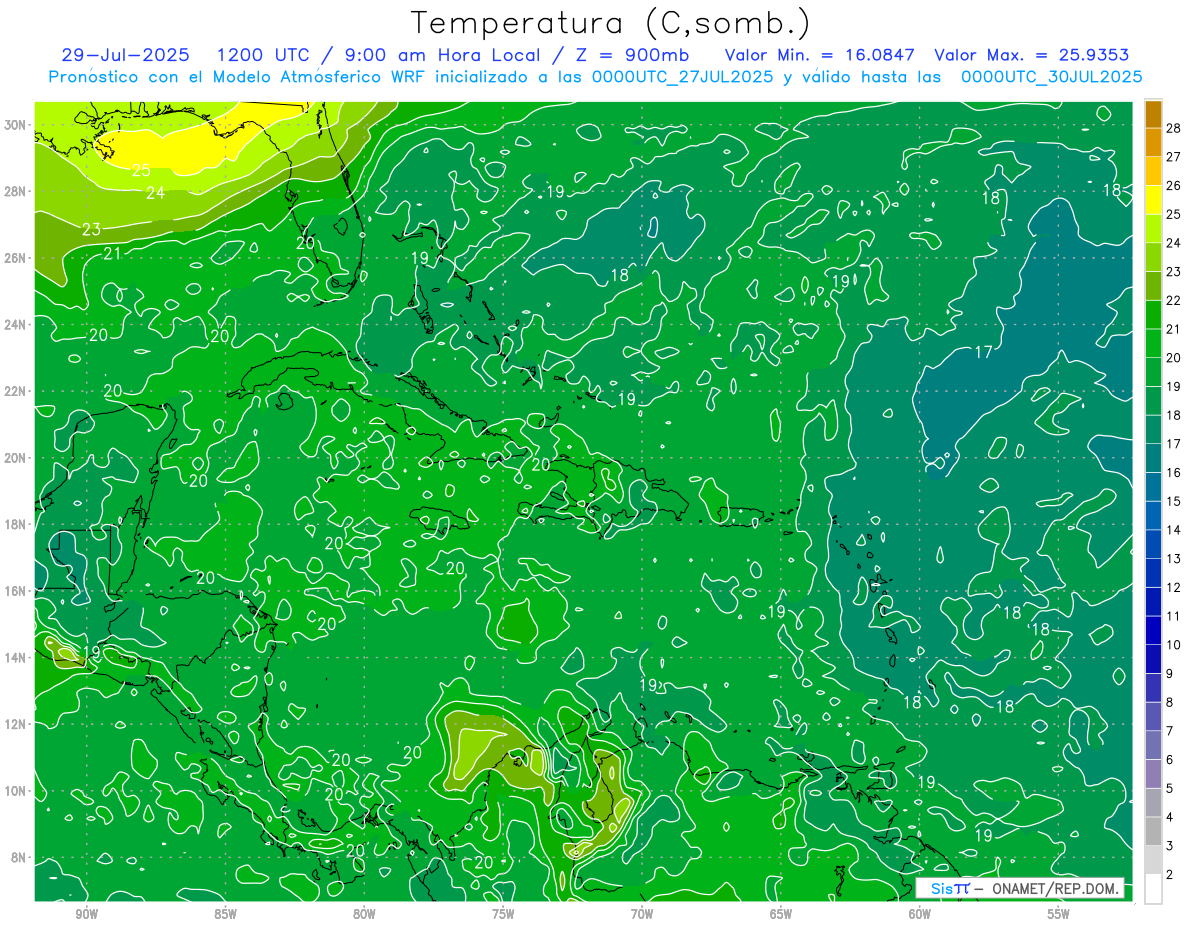
Task: Select the legend color band between 27 and 28
Action: [1153, 142]
